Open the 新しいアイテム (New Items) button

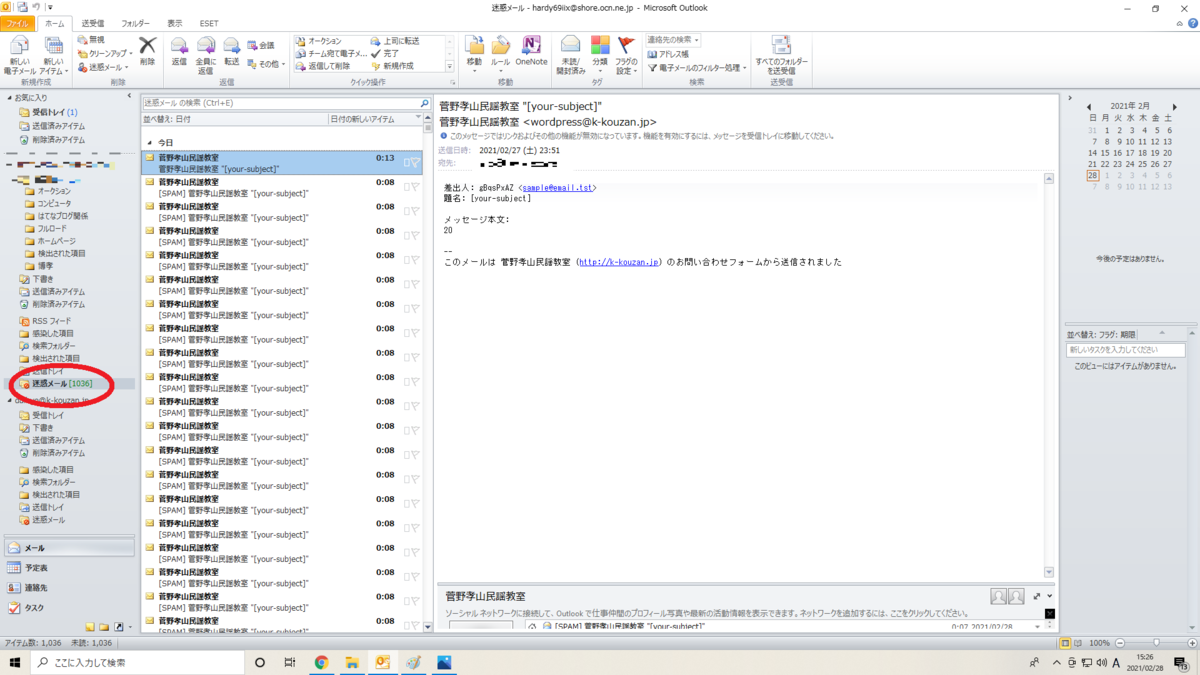[53, 56]
